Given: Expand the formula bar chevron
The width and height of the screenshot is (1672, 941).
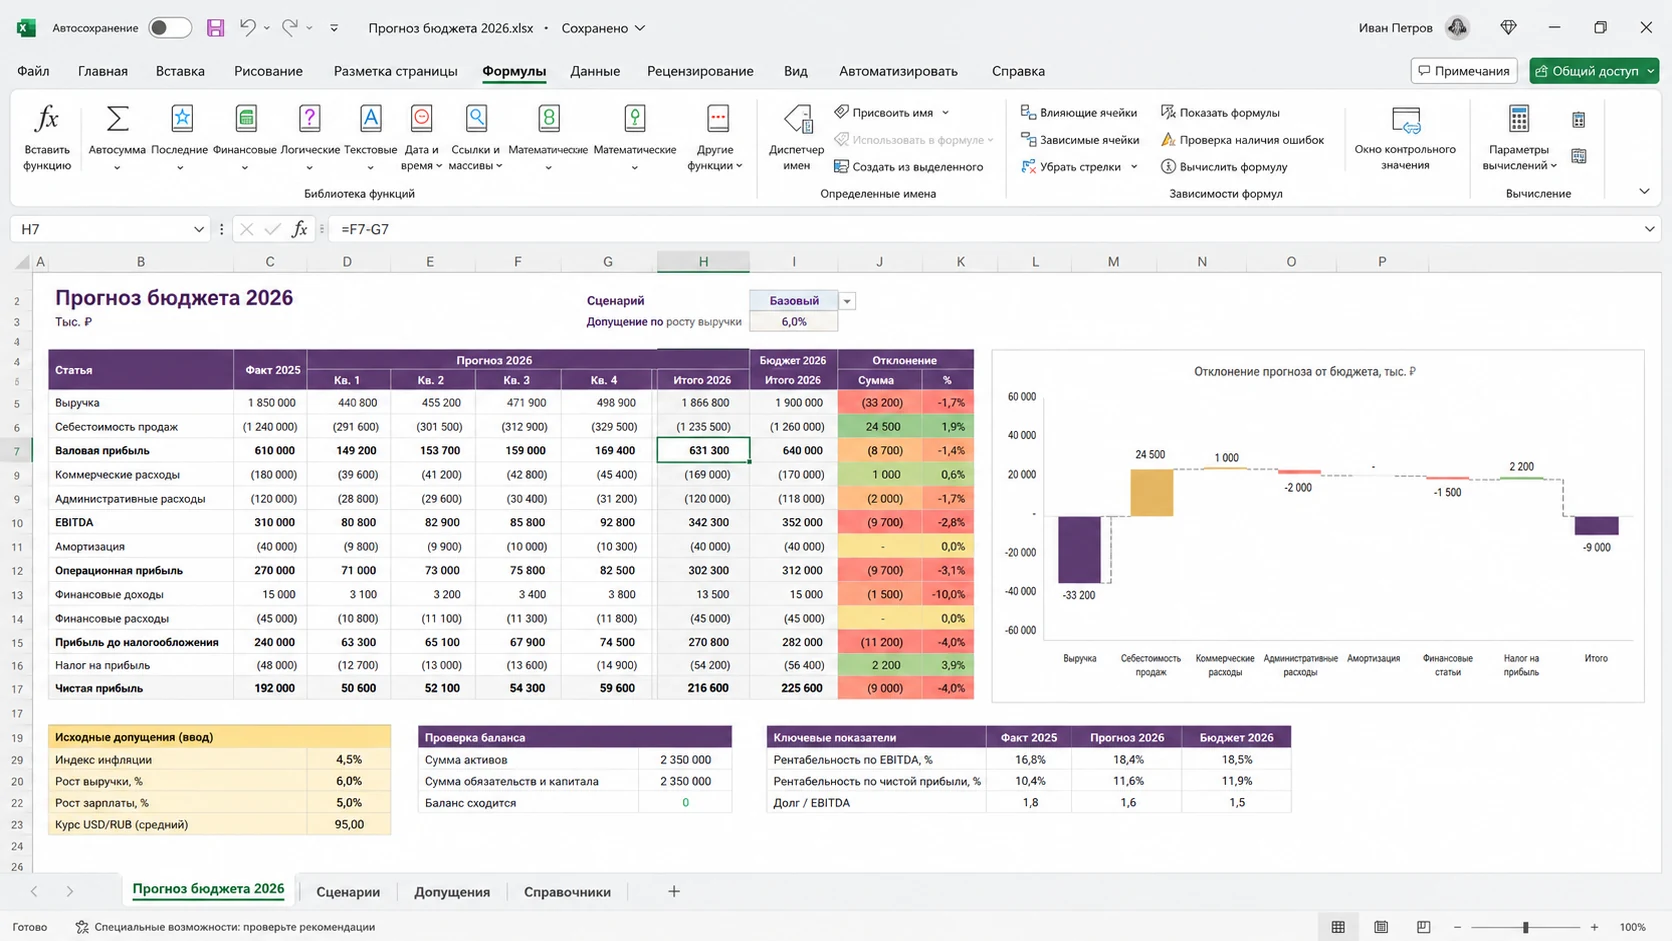Looking at the screenshot, I should (x=1649, y=229).
